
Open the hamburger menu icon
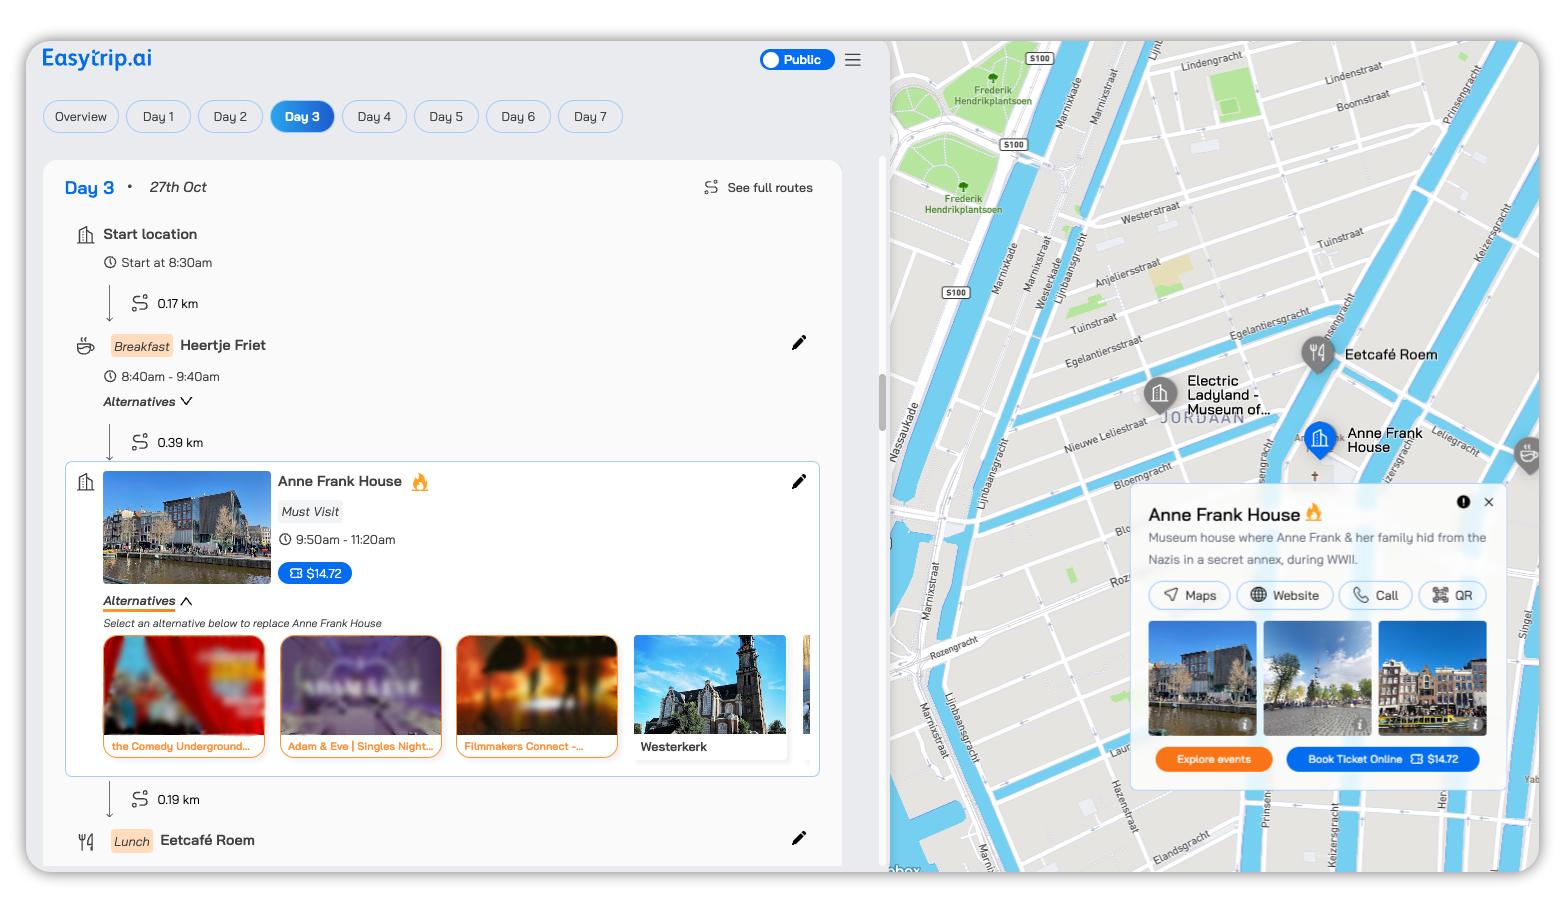click(852, 60)
